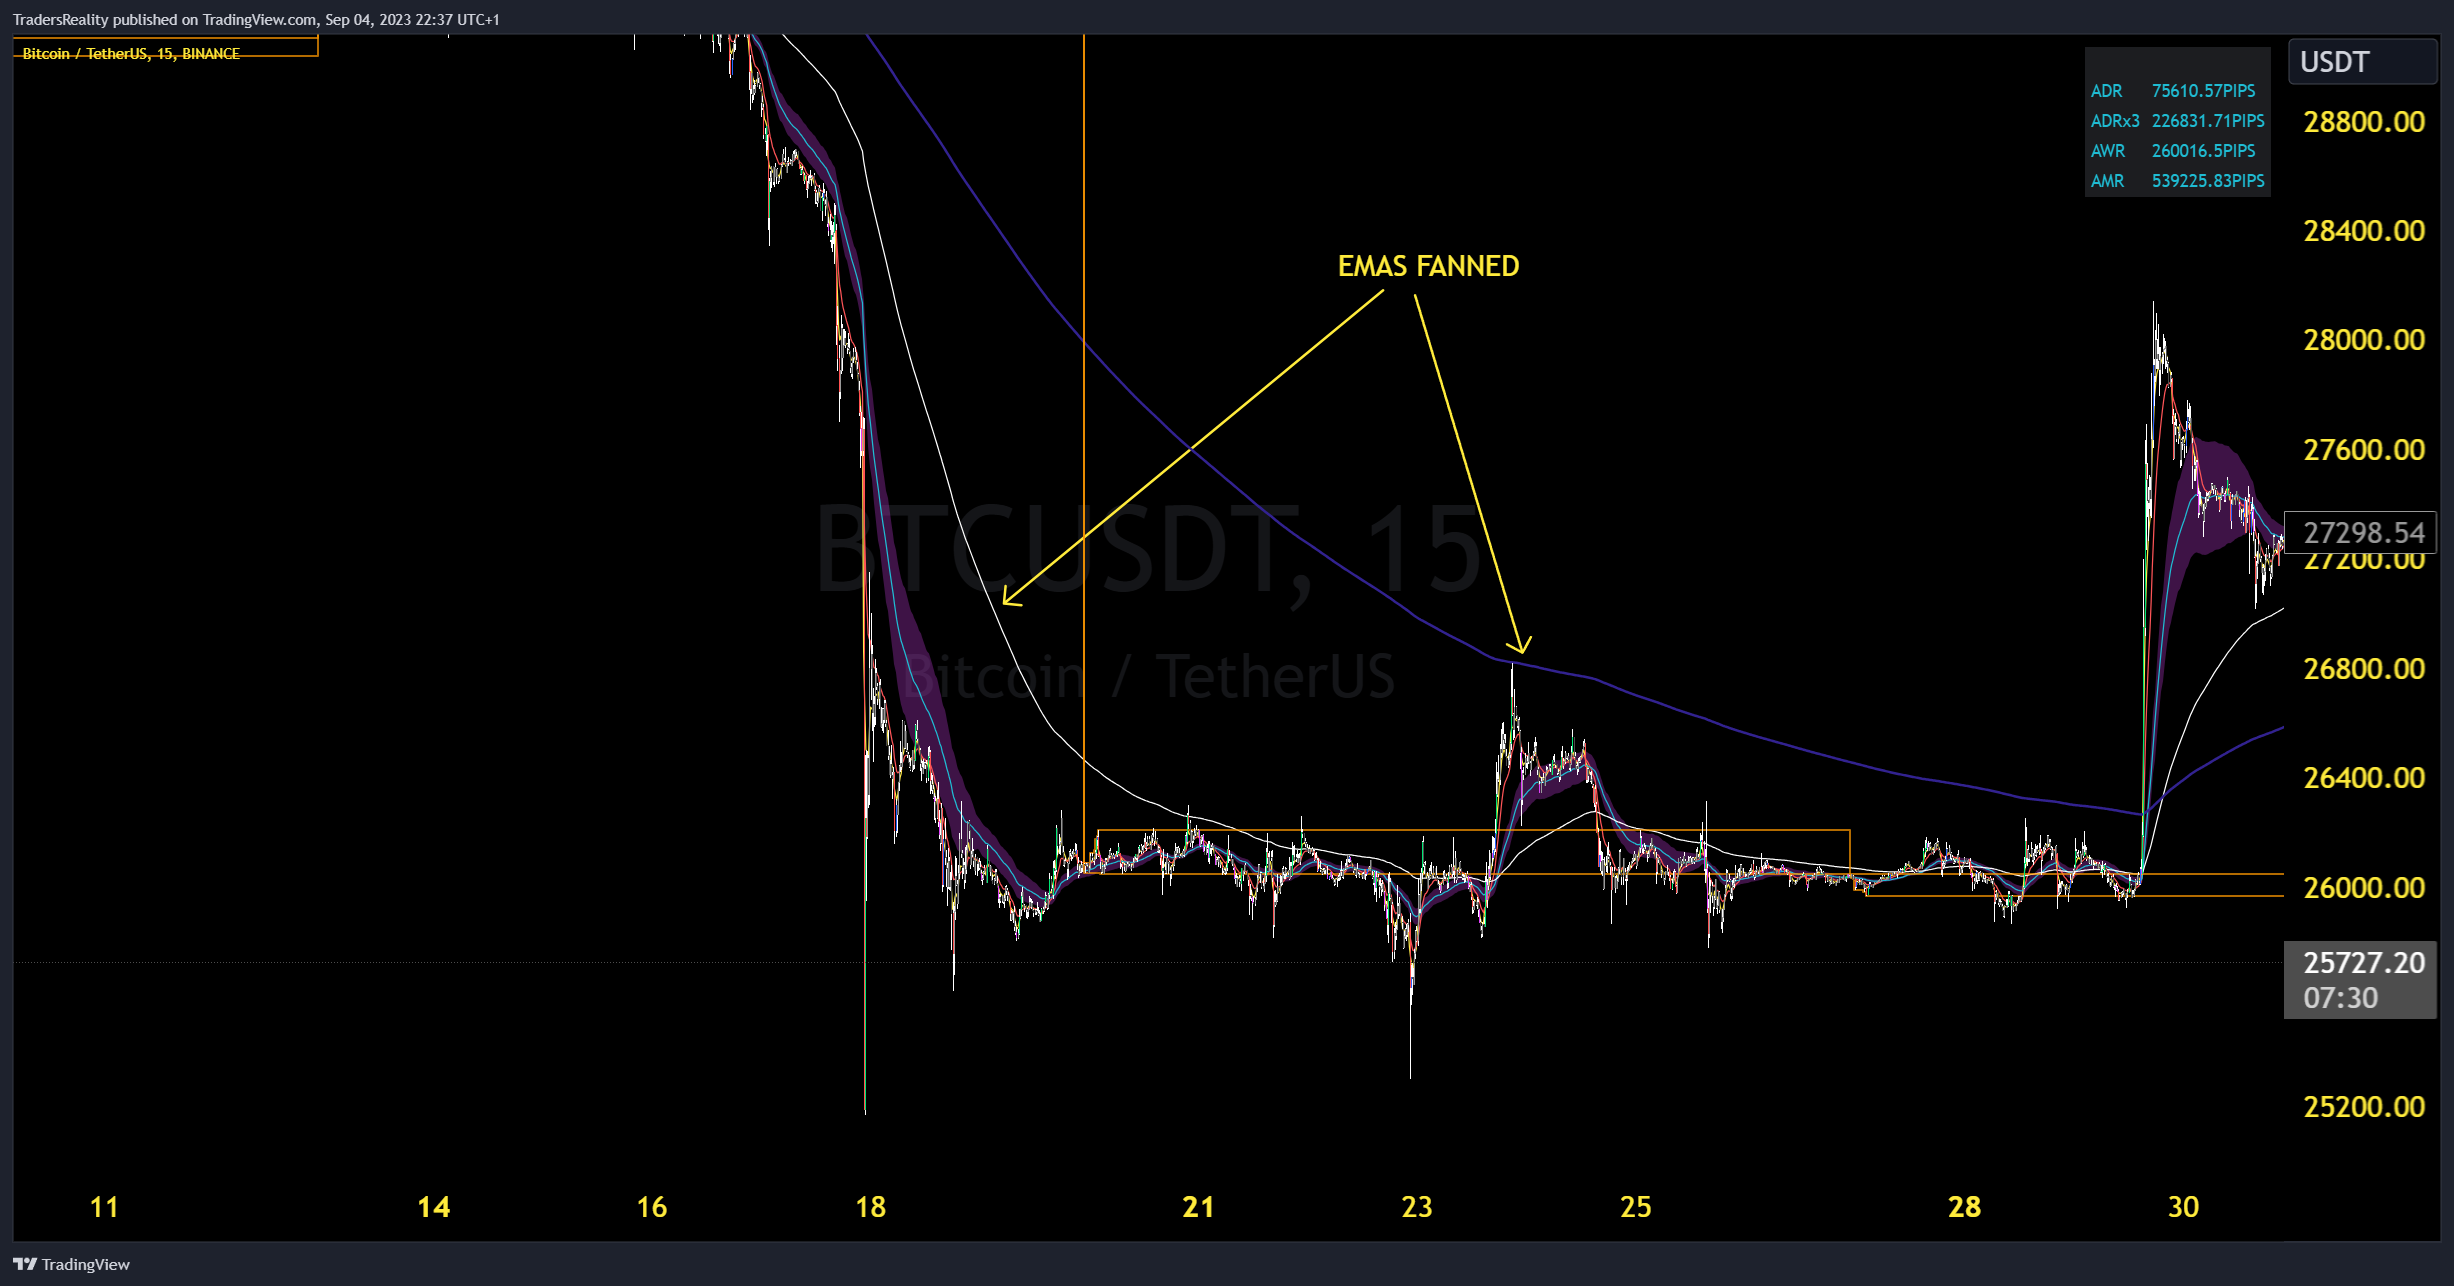2454x1286 pixels.
Task: Click the 07:30 countdown label
Action: [2340, 998]
